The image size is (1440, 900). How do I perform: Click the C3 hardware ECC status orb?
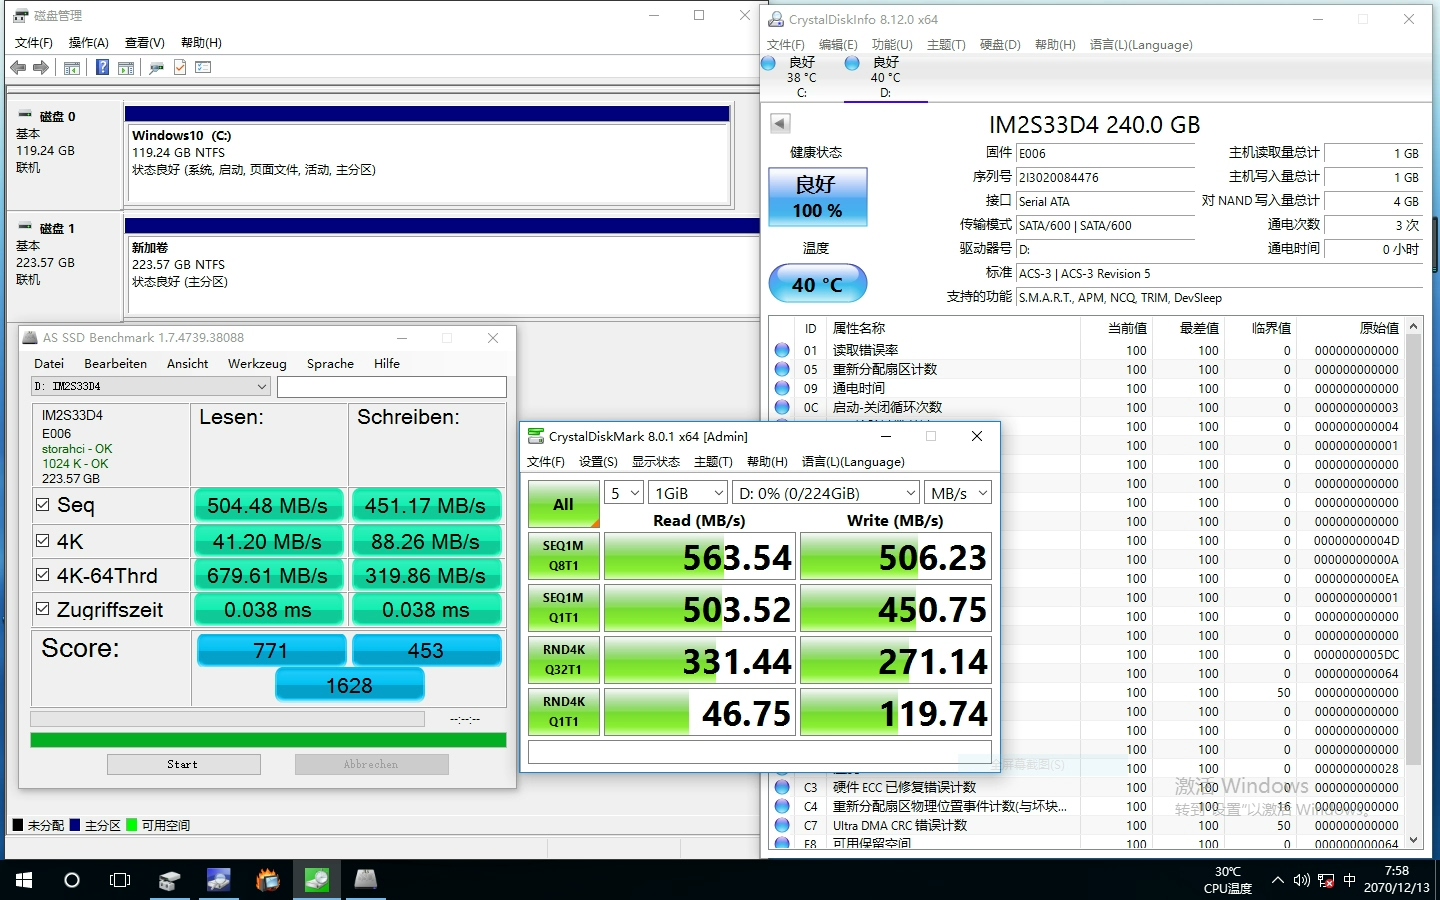782,787
